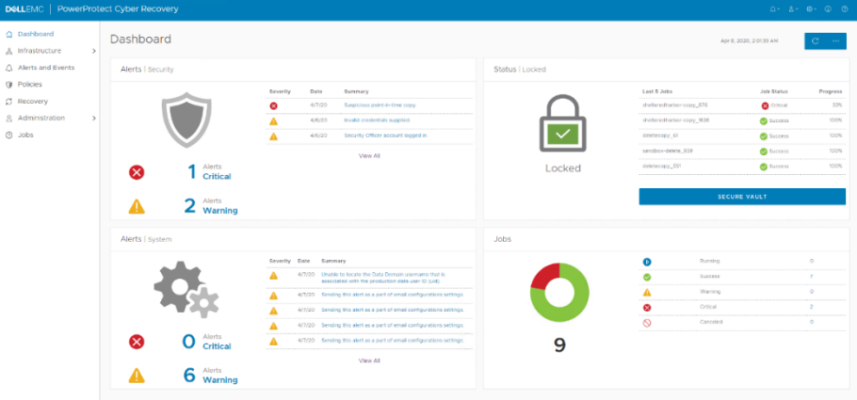This screenshot has height=400, width=857.
Task: Open the Recovery page from sidebar
Action: (x=32, y=101)
